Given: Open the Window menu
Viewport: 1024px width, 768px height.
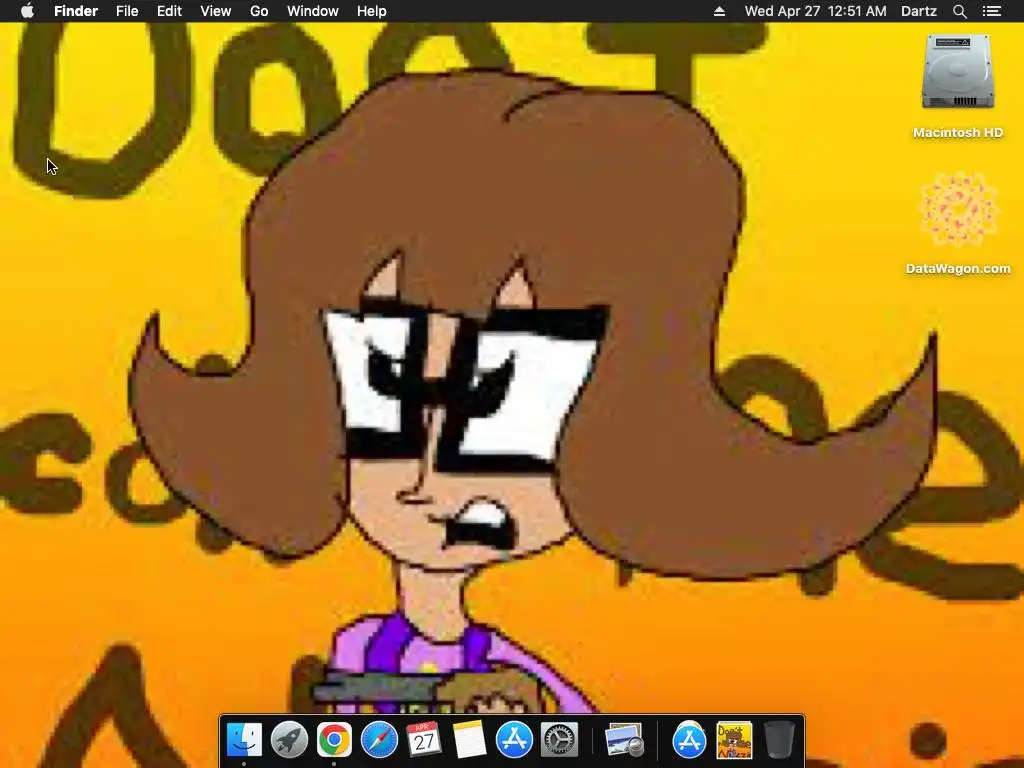Looking at the screenshot, I should click(x=313, y=11).
